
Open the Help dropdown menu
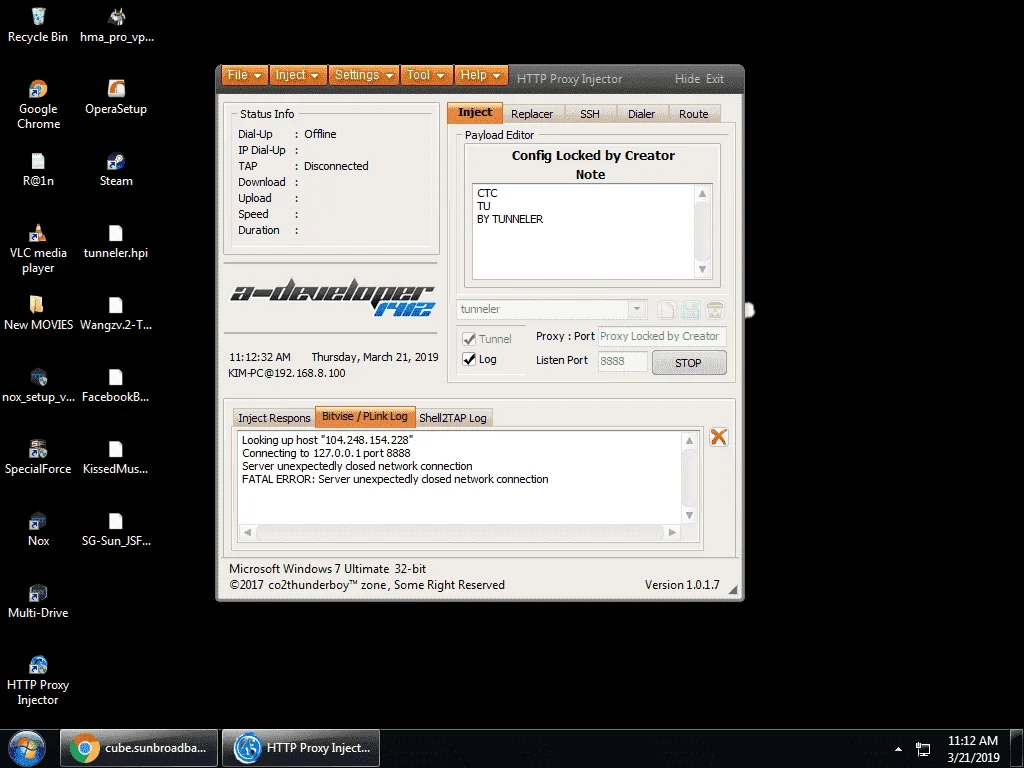pyautogui.click(x=481, y=75)
